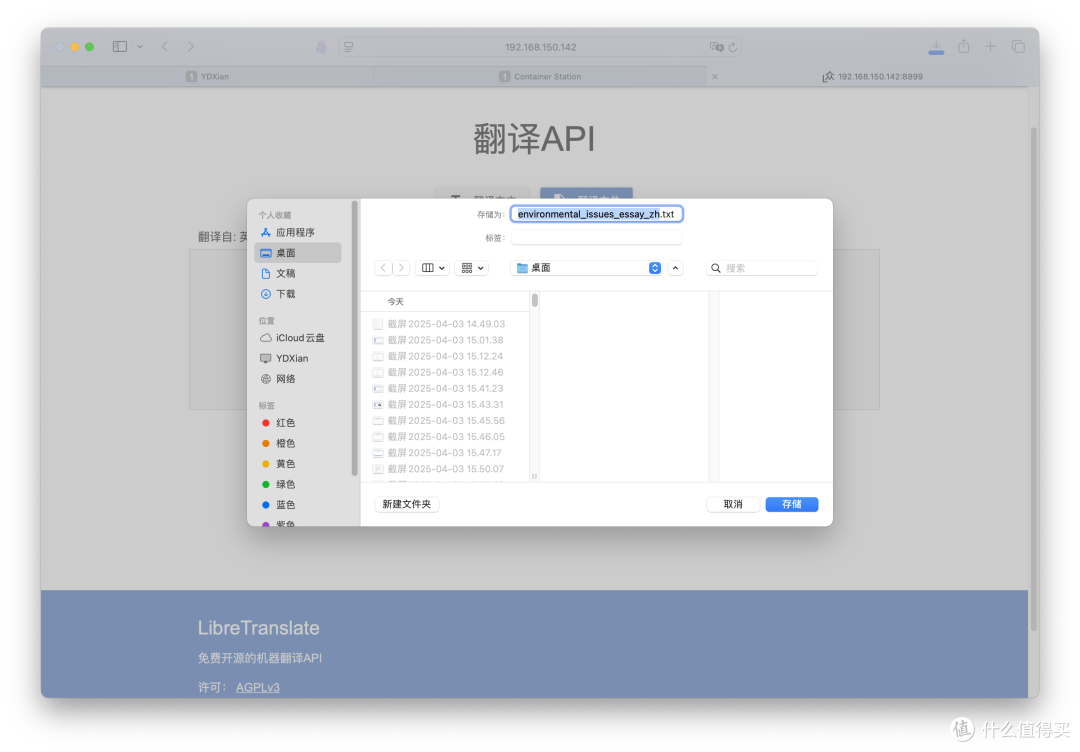Click the reader view icon in address bar

tap(349, 47)
